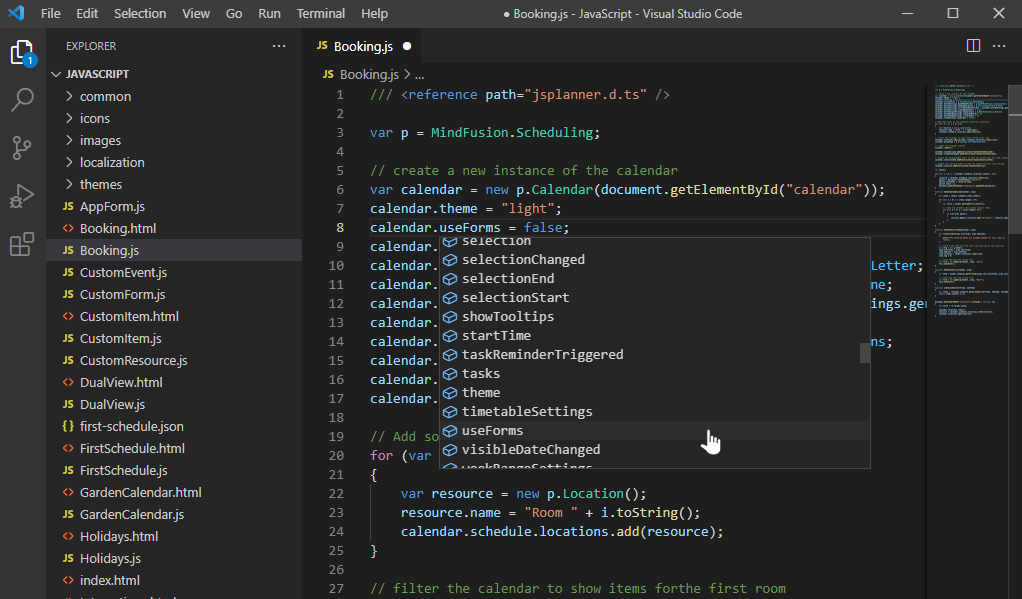Click JS icon on the Booking.js tab
The image size is (1022, 599).
pos(322,46)
